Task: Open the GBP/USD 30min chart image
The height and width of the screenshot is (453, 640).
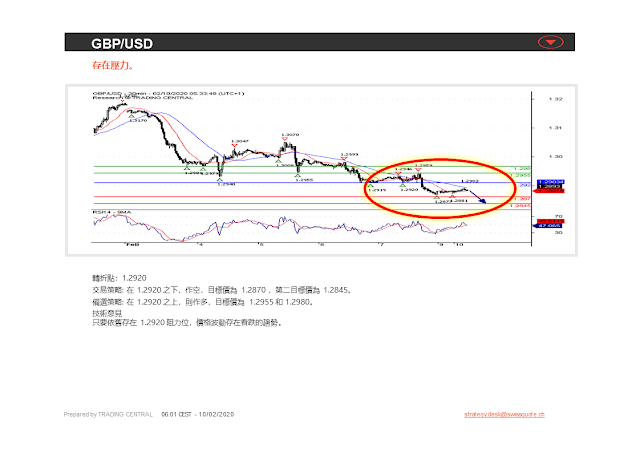Action: (321, 170)
